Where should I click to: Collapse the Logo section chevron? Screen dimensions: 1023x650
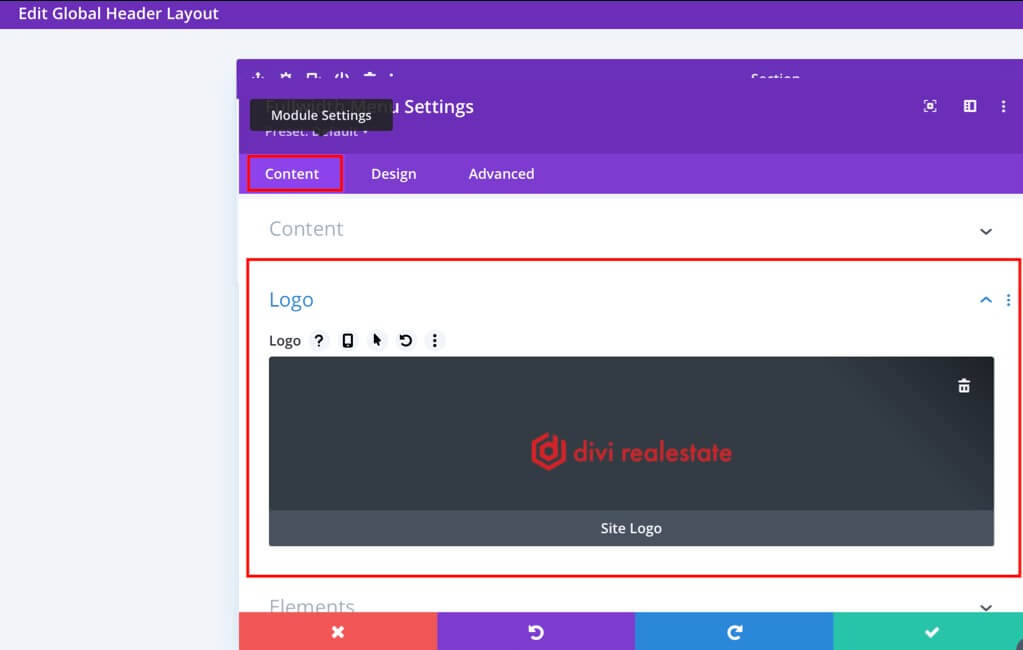click(986, 300)
